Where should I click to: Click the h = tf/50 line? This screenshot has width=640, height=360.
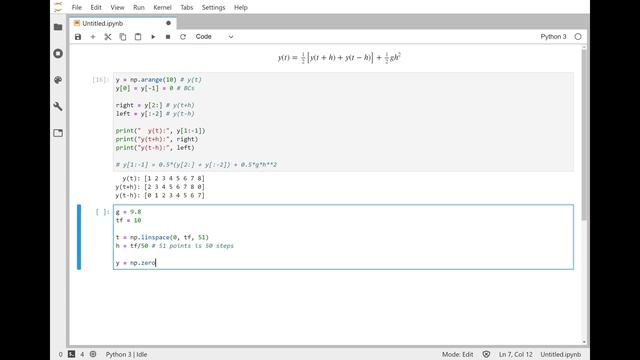coord(175,246)
